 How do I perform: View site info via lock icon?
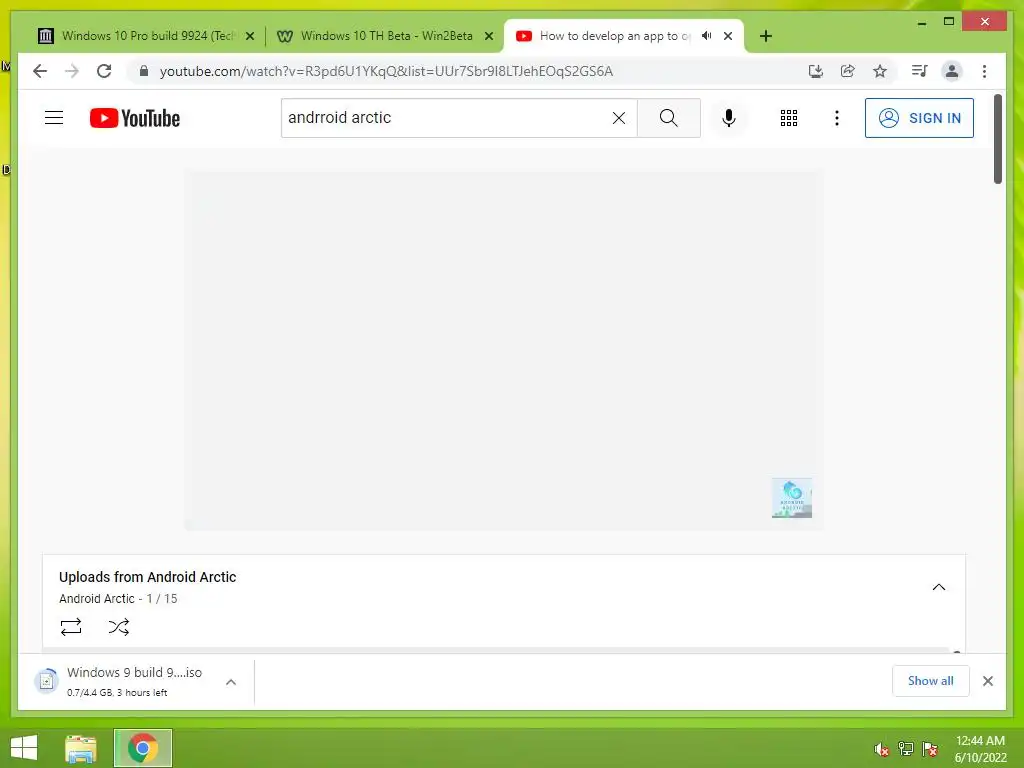tap(144, 71)
